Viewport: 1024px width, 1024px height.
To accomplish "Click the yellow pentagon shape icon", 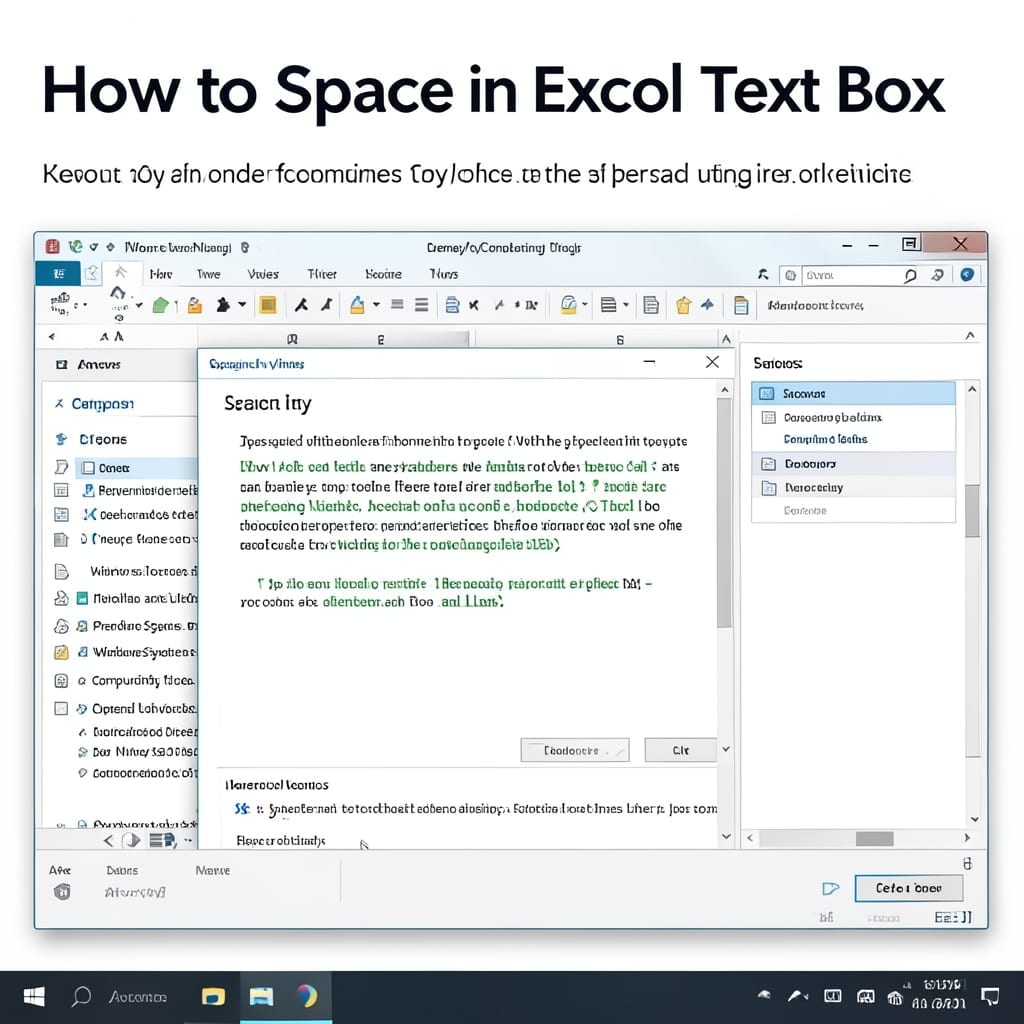I will pos(683,305).
